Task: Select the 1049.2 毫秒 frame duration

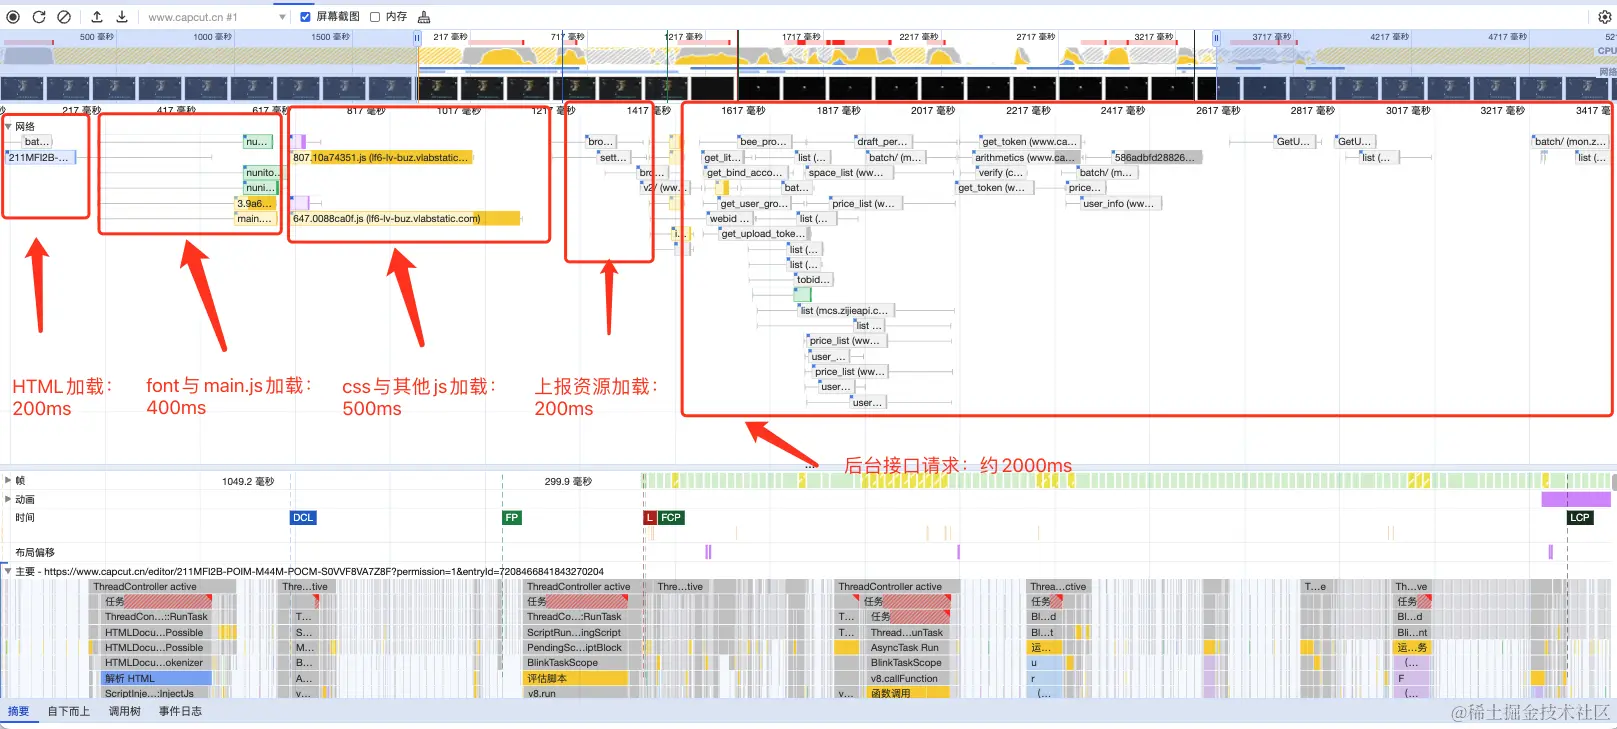Action: (x=248, y=482)
